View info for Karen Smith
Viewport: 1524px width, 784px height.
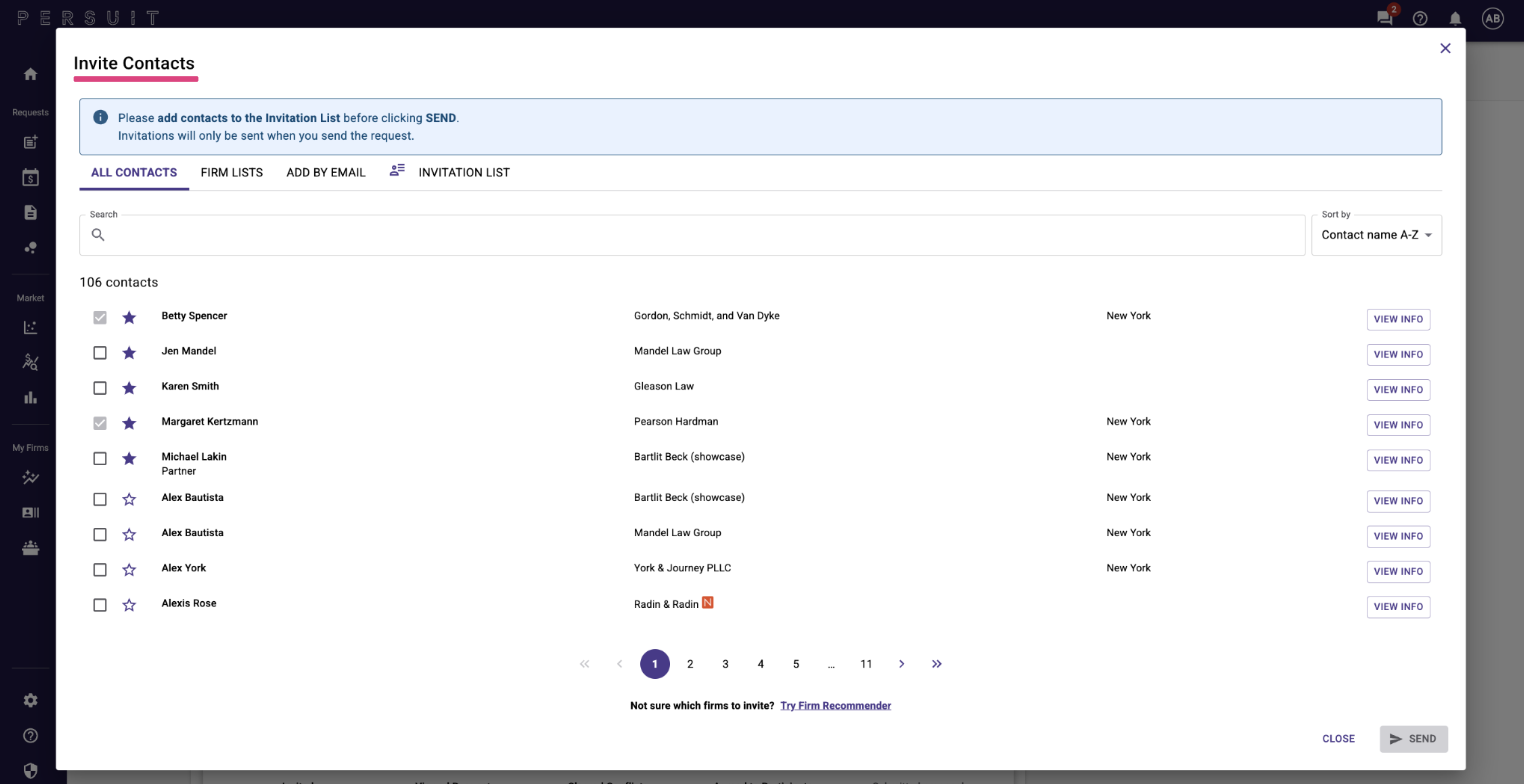click(1398, 390)
